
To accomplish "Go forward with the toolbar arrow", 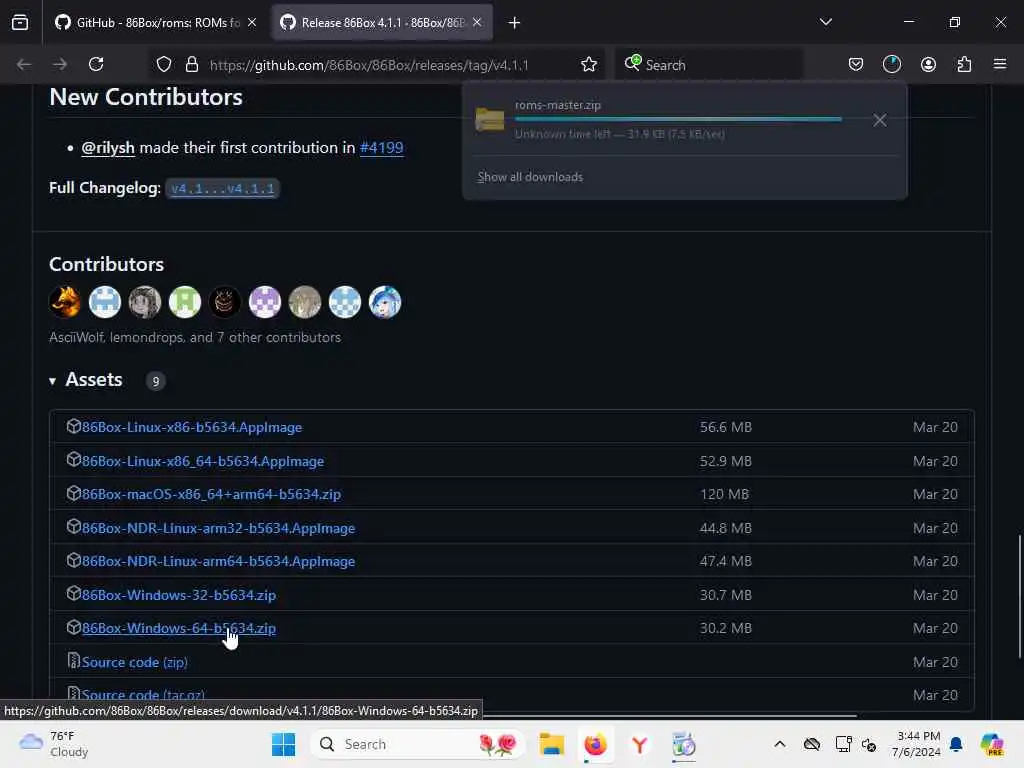I will pos(60,64).
